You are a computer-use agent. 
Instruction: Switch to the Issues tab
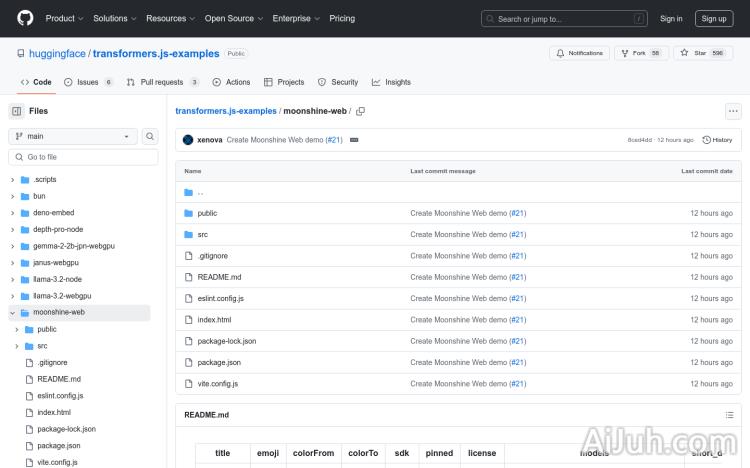coord(88,82)
